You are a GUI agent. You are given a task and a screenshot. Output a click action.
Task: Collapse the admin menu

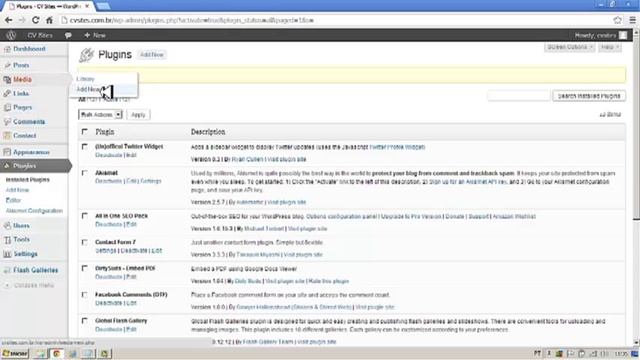29,285
